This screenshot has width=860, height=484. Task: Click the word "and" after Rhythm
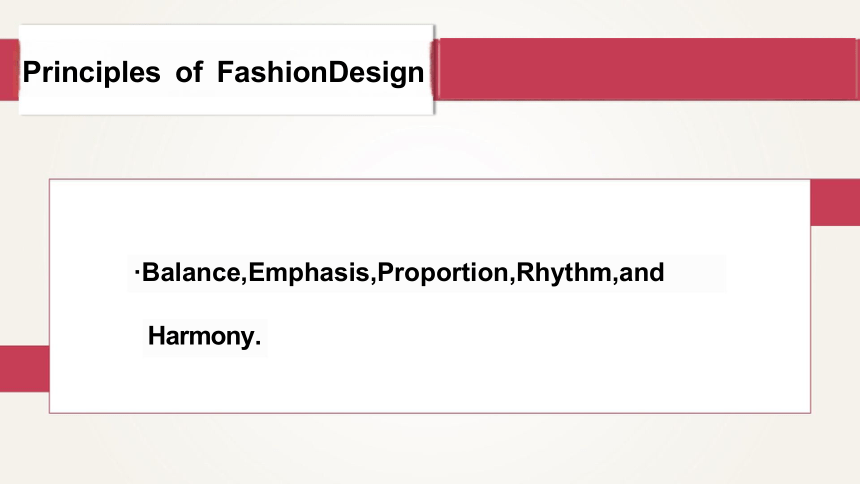[642, 273]
